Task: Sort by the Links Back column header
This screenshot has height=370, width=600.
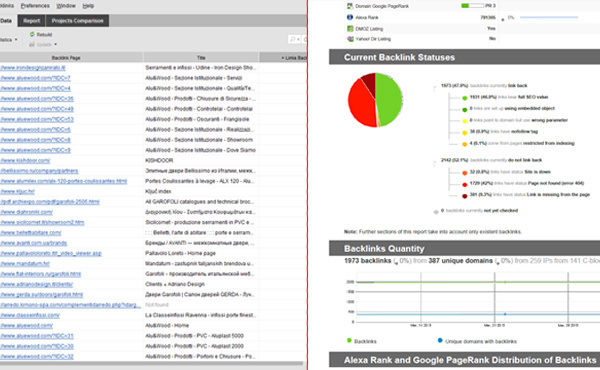Action: click(283, 58)
